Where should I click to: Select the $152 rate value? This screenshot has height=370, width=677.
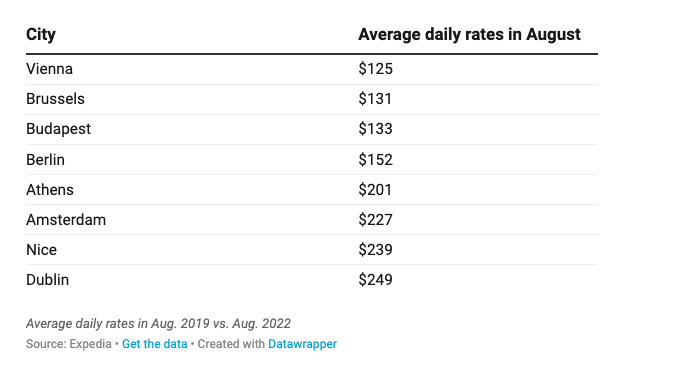pyautogui.click(x=375, y=160)
